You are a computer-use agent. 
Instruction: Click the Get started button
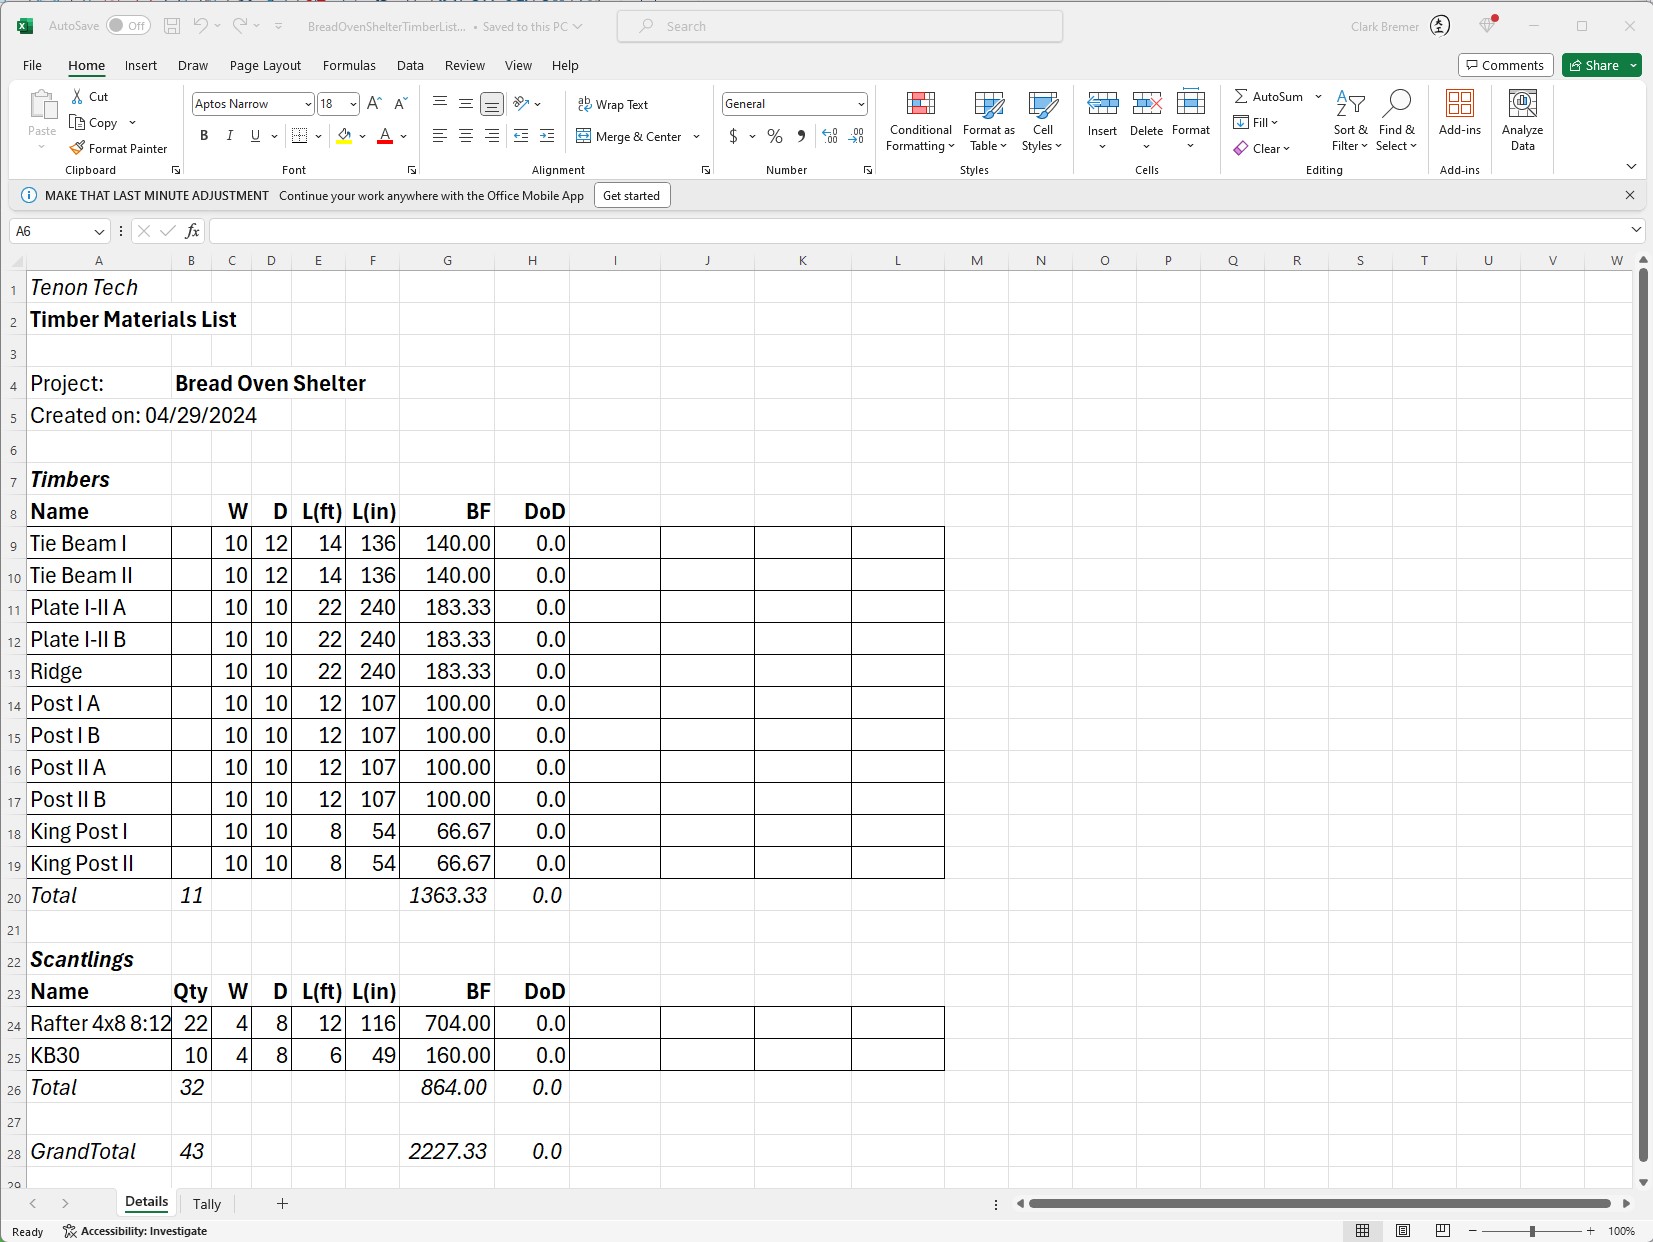[x=631, y=195]
